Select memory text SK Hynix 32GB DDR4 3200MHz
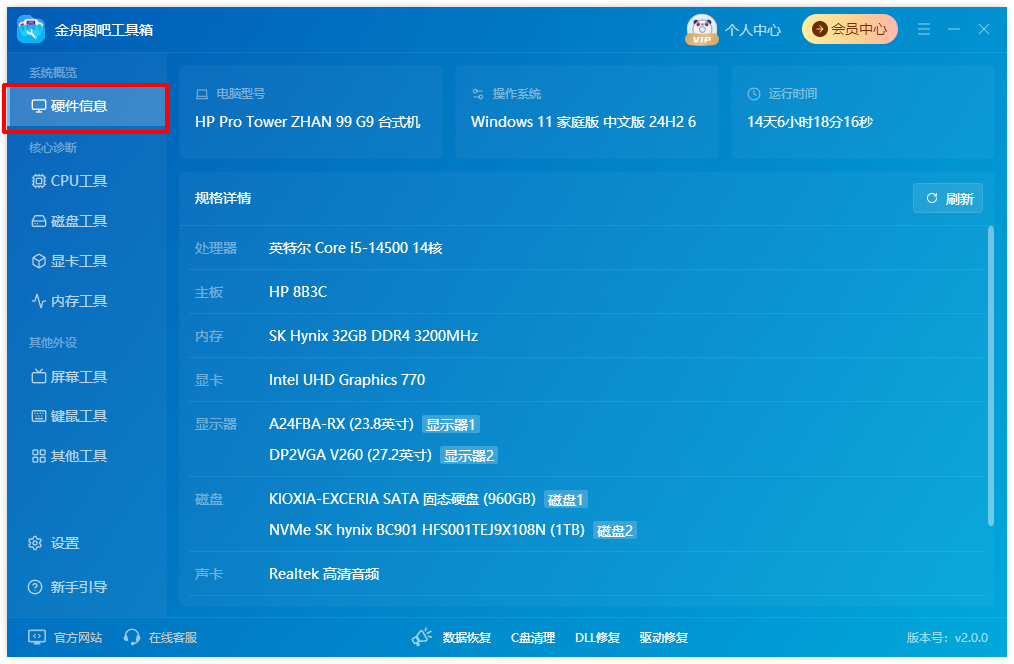The image size is (1014, 664). [x=373, y=336]
